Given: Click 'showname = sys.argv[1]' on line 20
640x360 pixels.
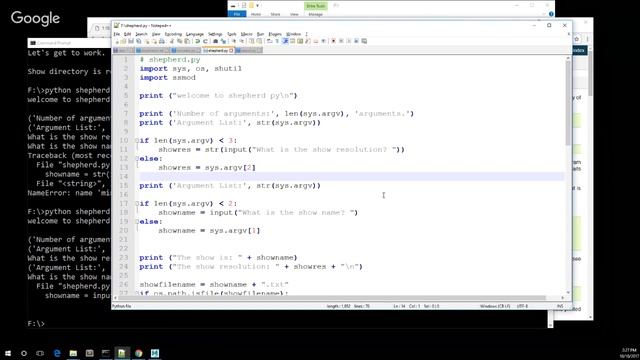Looking at the screenshot, I should 209,230.
